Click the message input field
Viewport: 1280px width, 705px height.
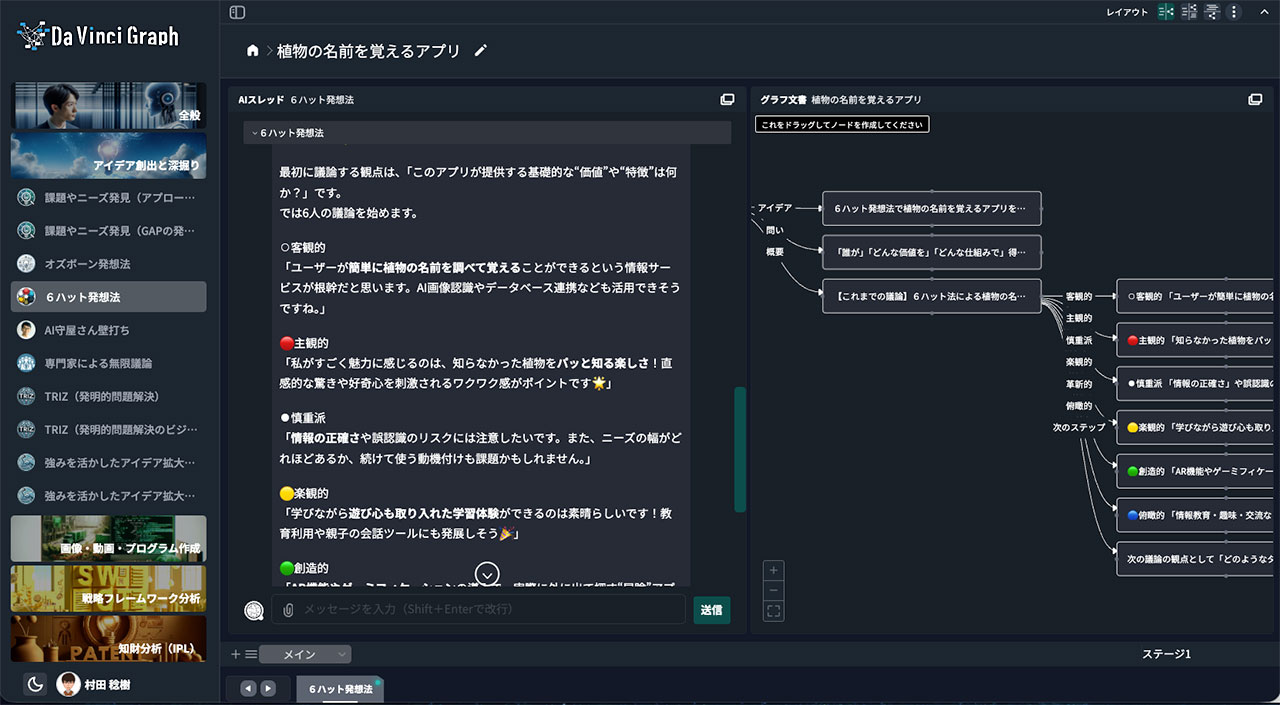(490, 610)
